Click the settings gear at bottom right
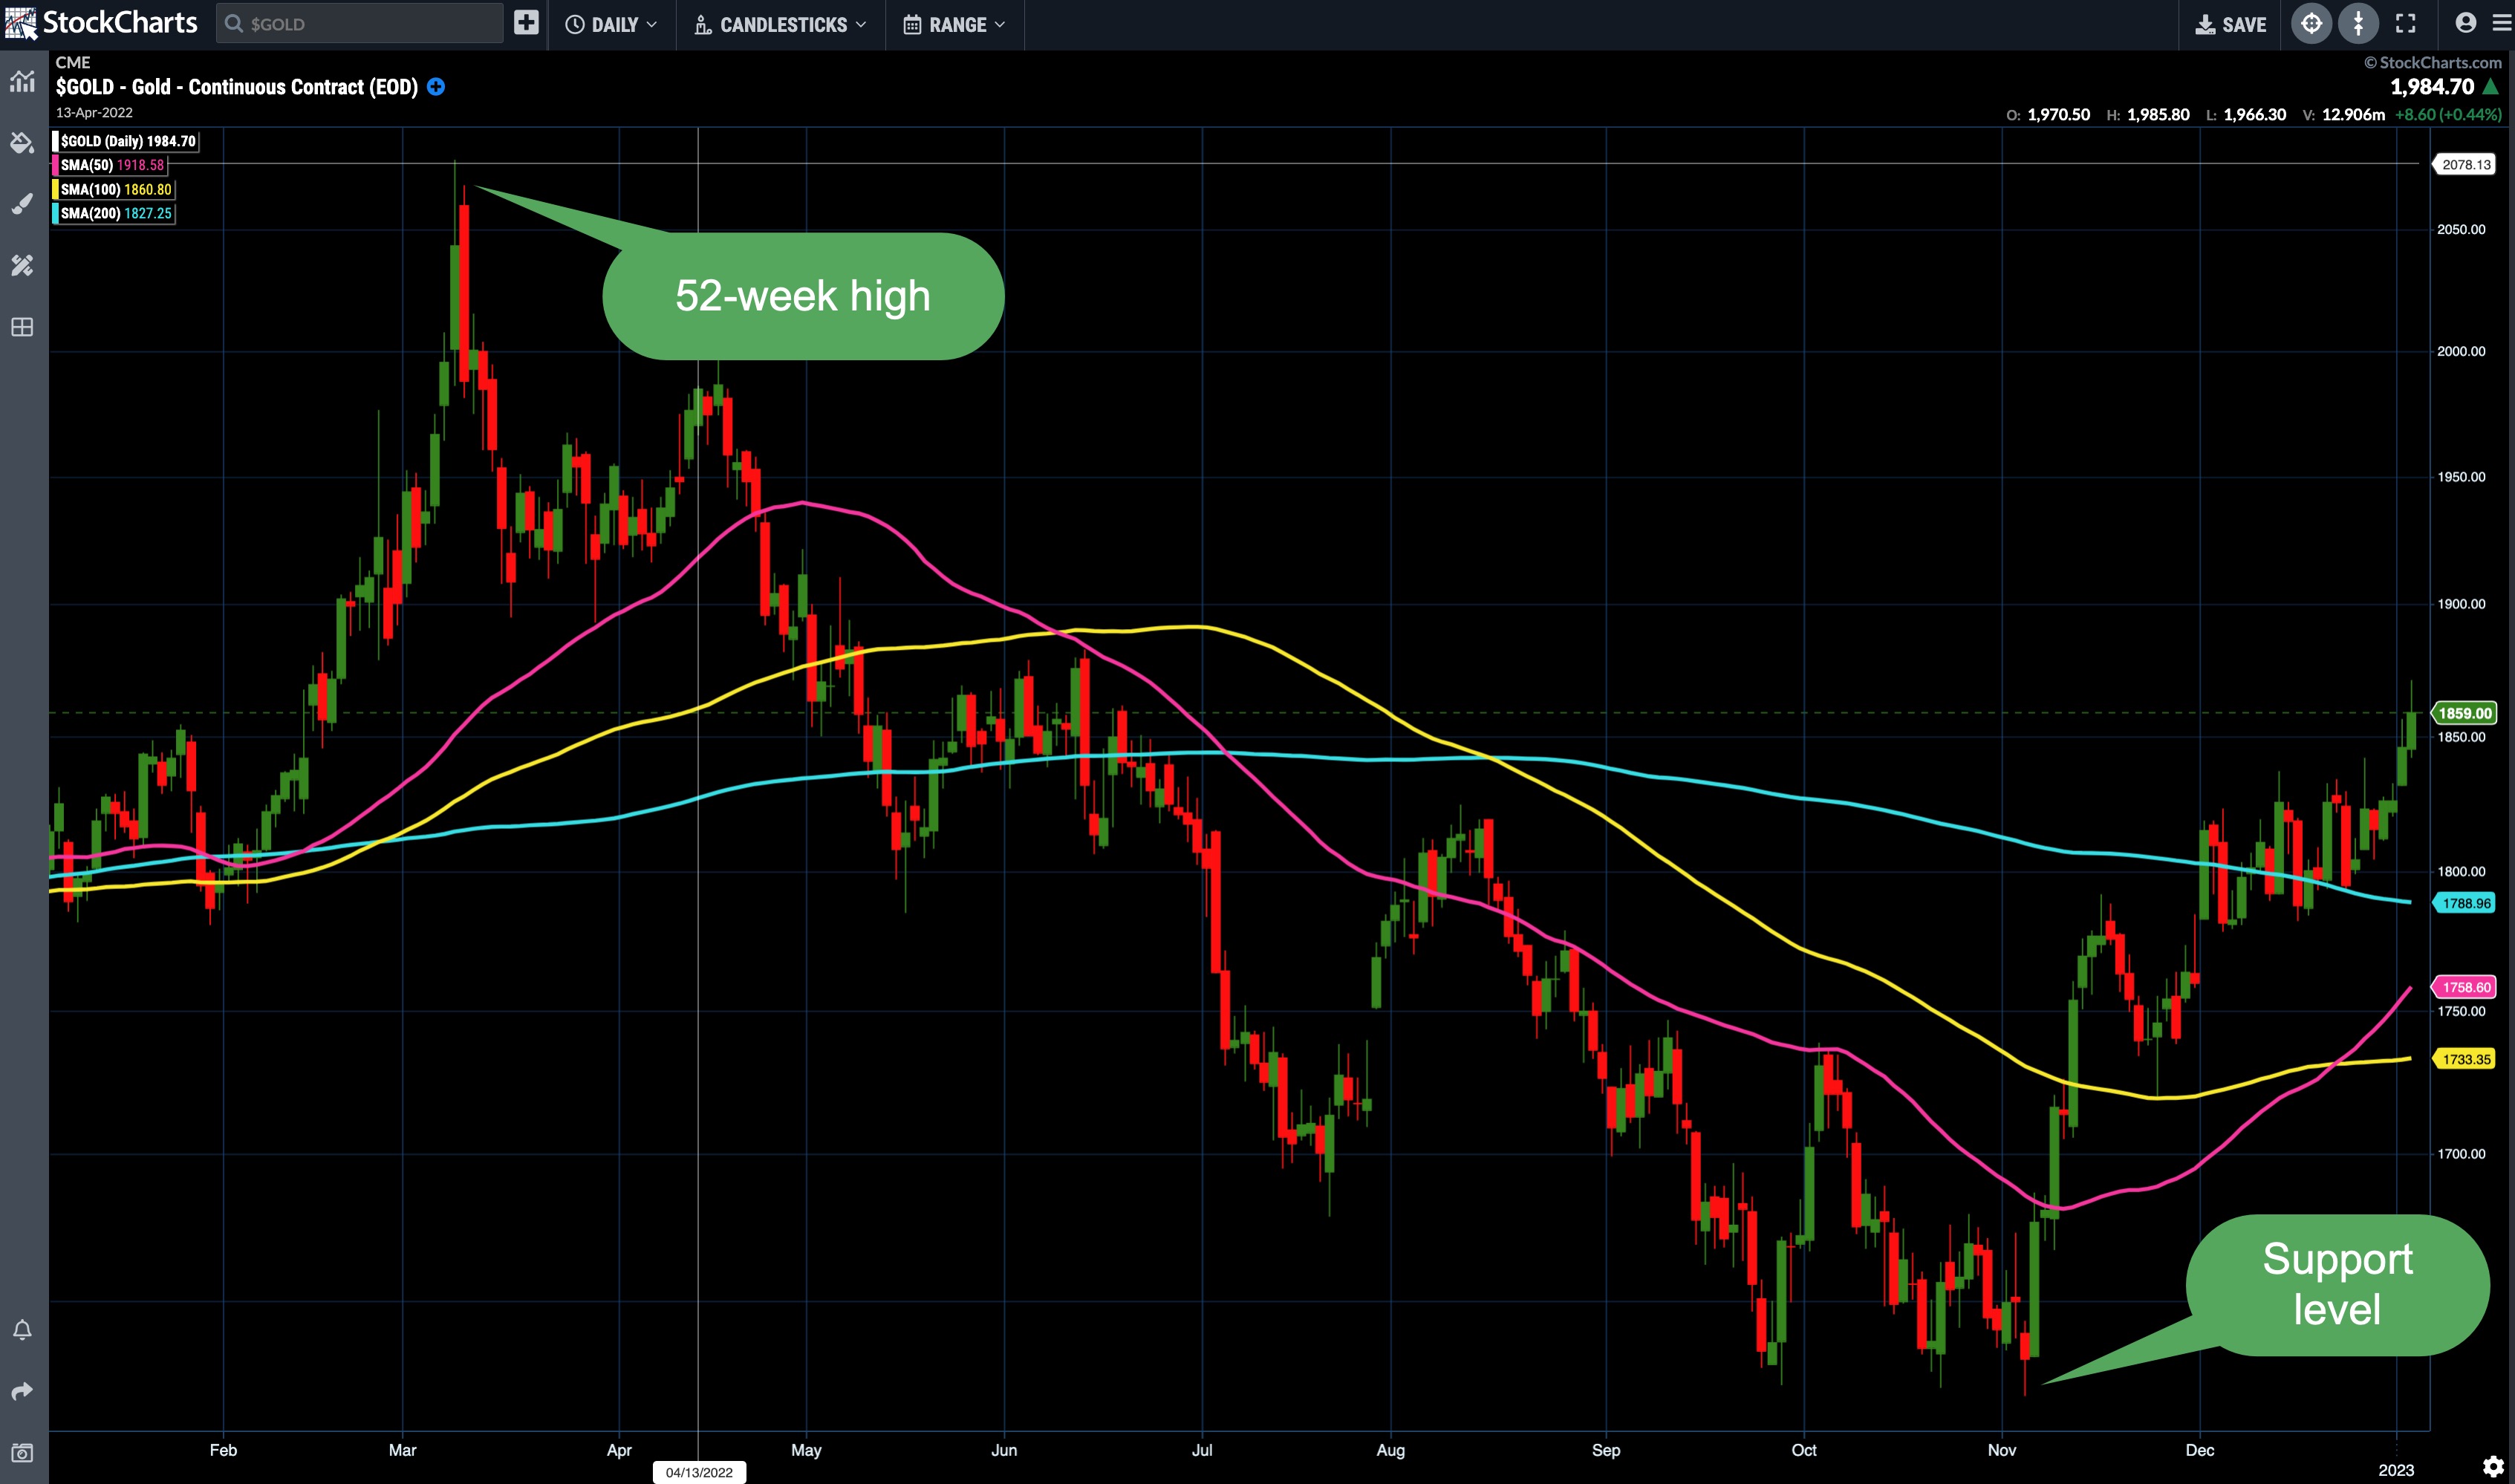 (2493, 1466)
